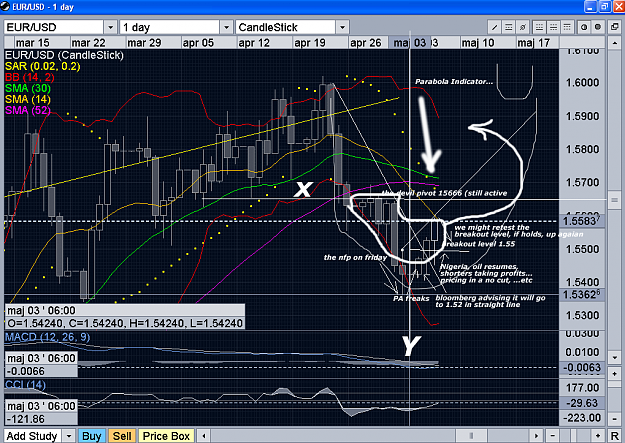Select the horizontal lines tool icon
Viewport: 625px width, 443px height.
pos(509,27)
